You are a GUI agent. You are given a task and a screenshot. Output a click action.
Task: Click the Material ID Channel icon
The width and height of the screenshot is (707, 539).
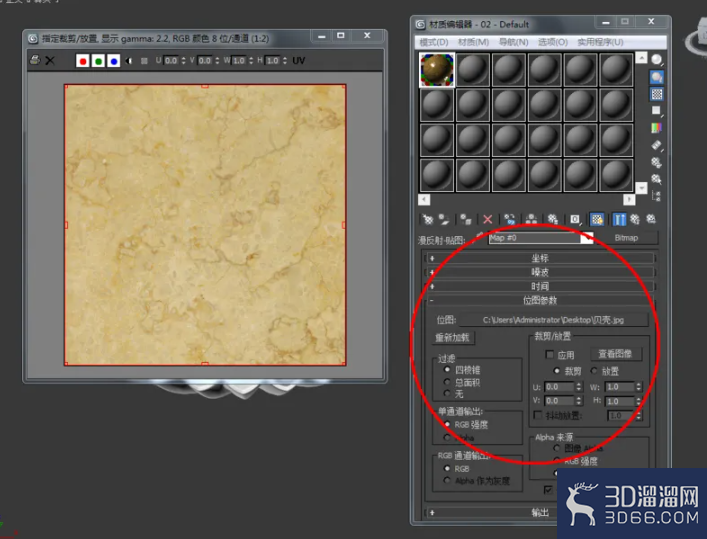click(x=575, y=220)
